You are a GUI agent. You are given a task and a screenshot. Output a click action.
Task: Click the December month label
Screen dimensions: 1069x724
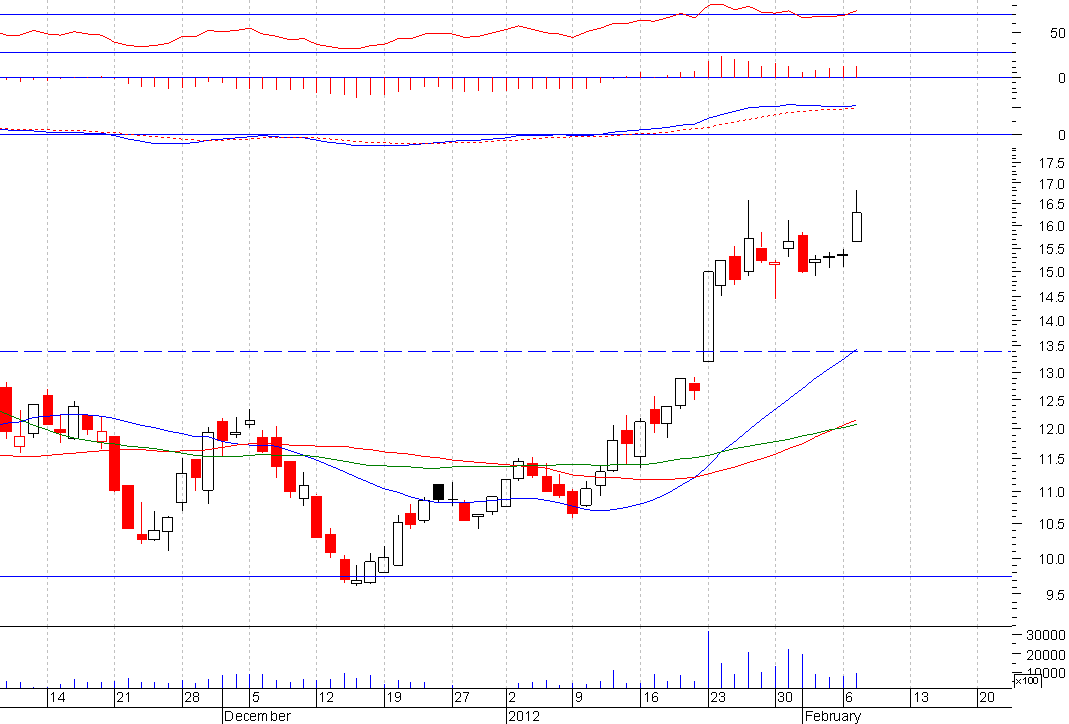[257, 717]
